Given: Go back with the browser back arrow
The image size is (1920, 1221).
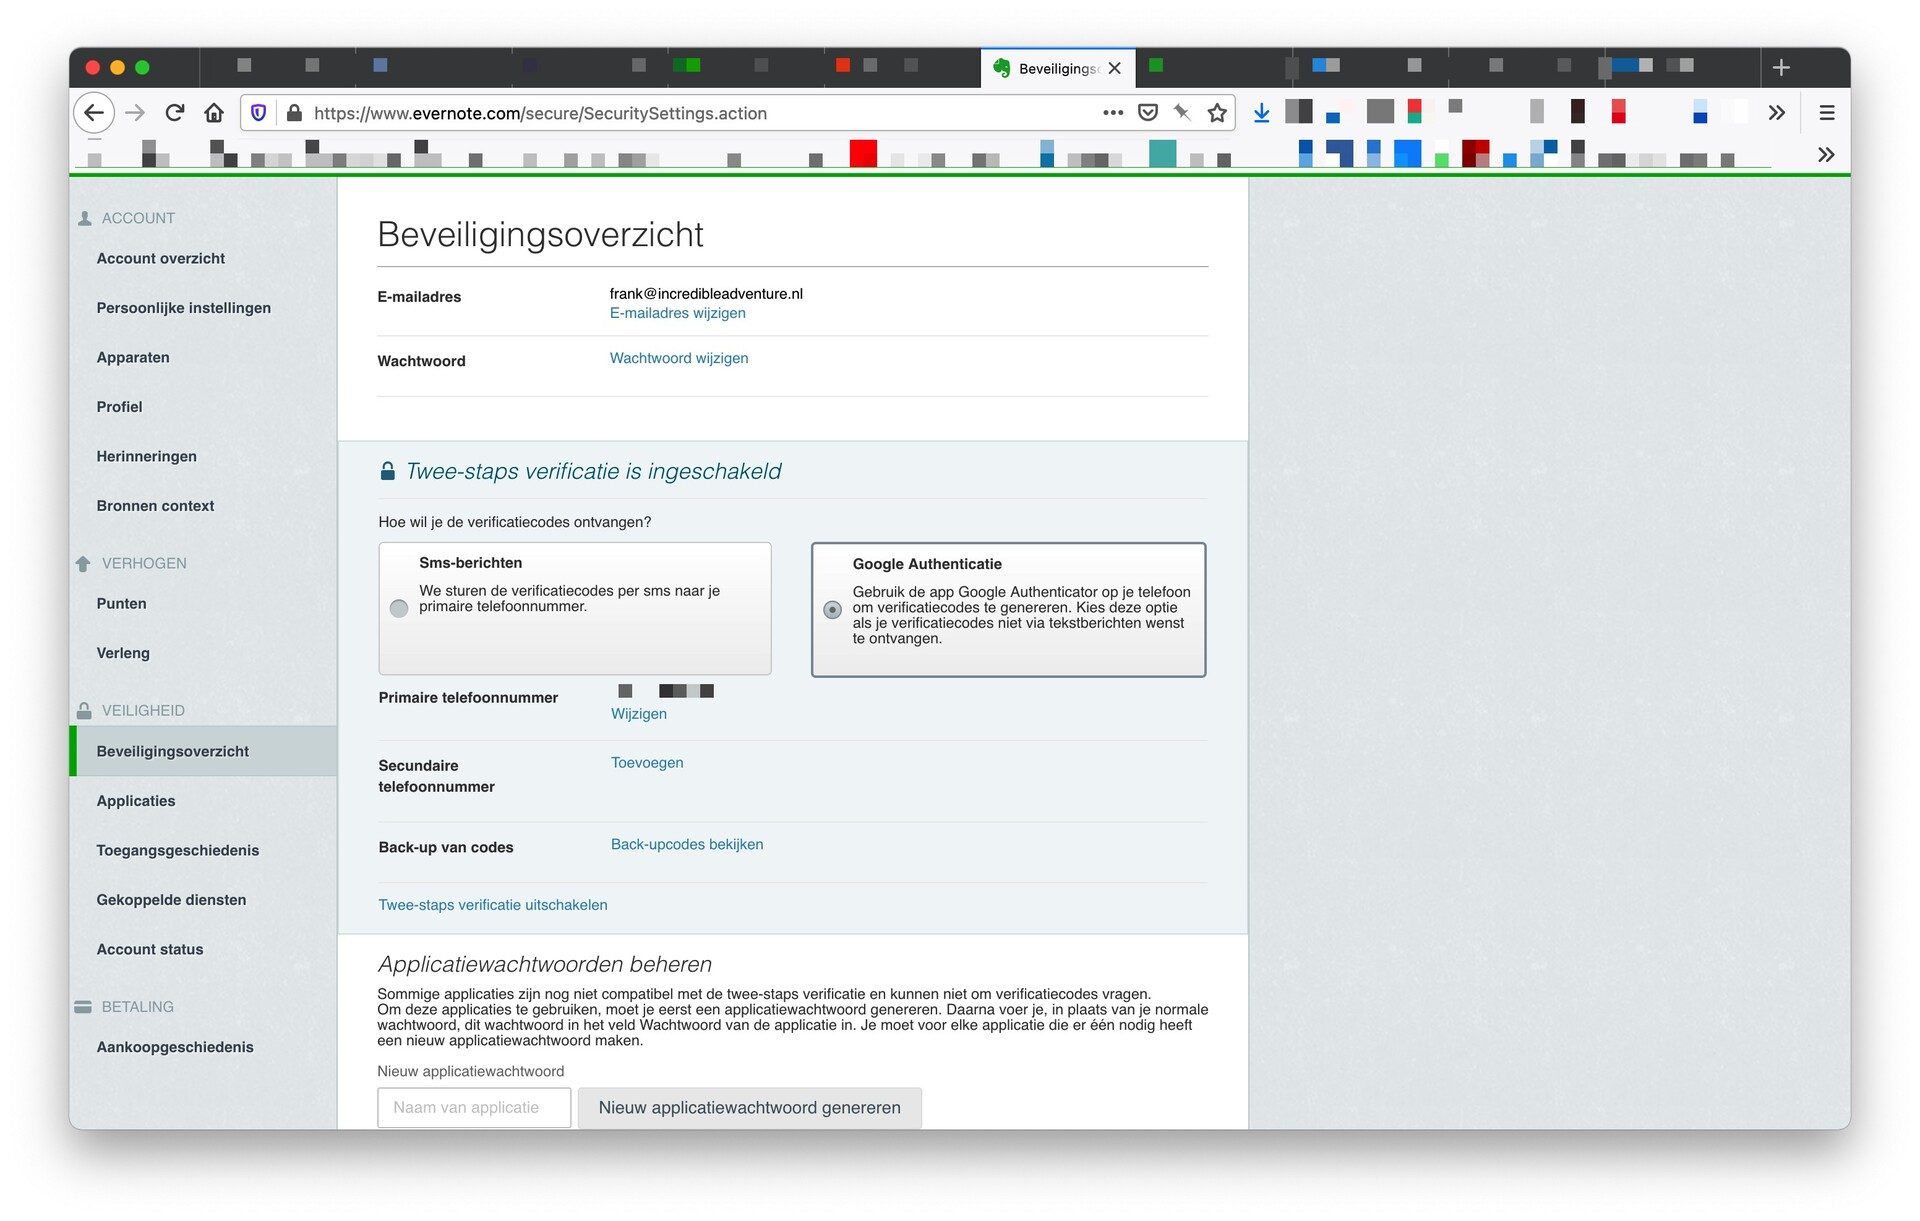Looking at the screenshot, I should coord(94,113).
